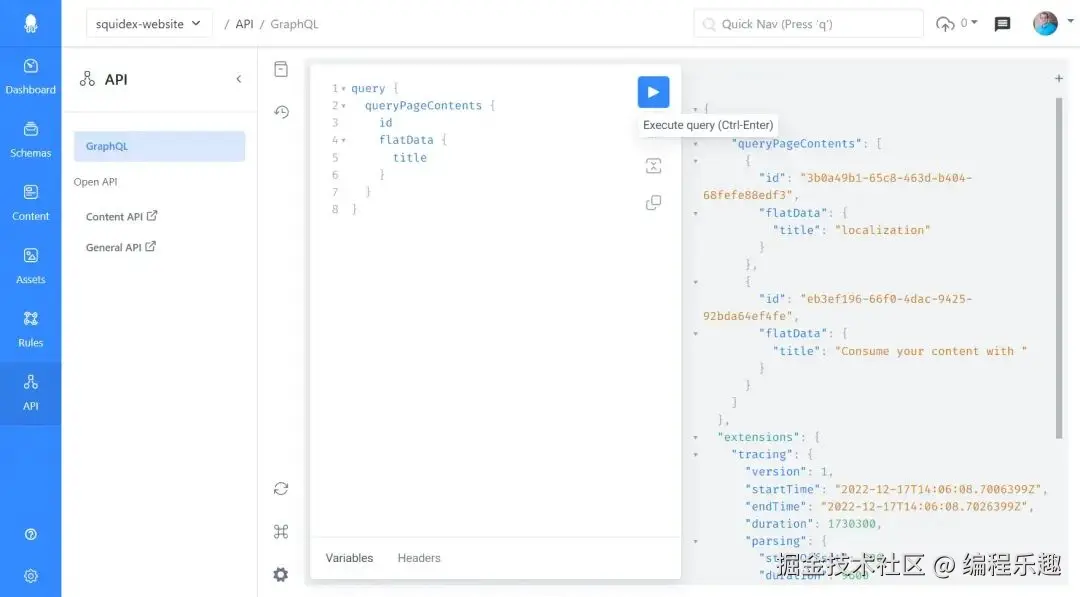Focus the Quick Nav search field
The image size is (1080, 597).
click(x=808, y=24)
